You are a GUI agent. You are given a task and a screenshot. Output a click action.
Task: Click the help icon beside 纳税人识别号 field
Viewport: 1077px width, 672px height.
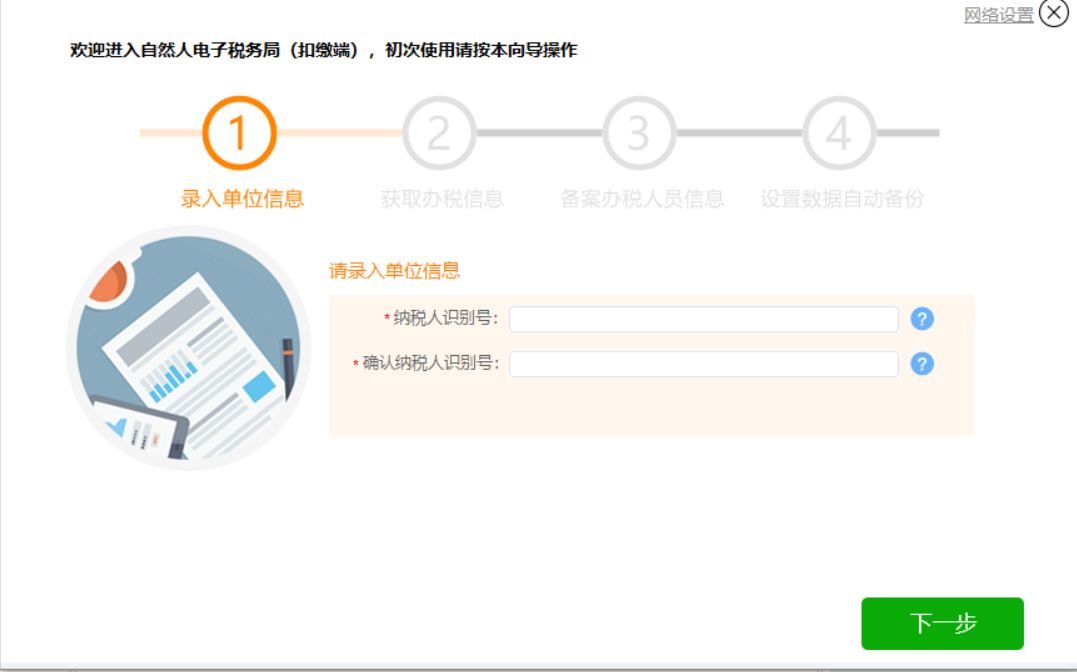[x=922, y=319]
